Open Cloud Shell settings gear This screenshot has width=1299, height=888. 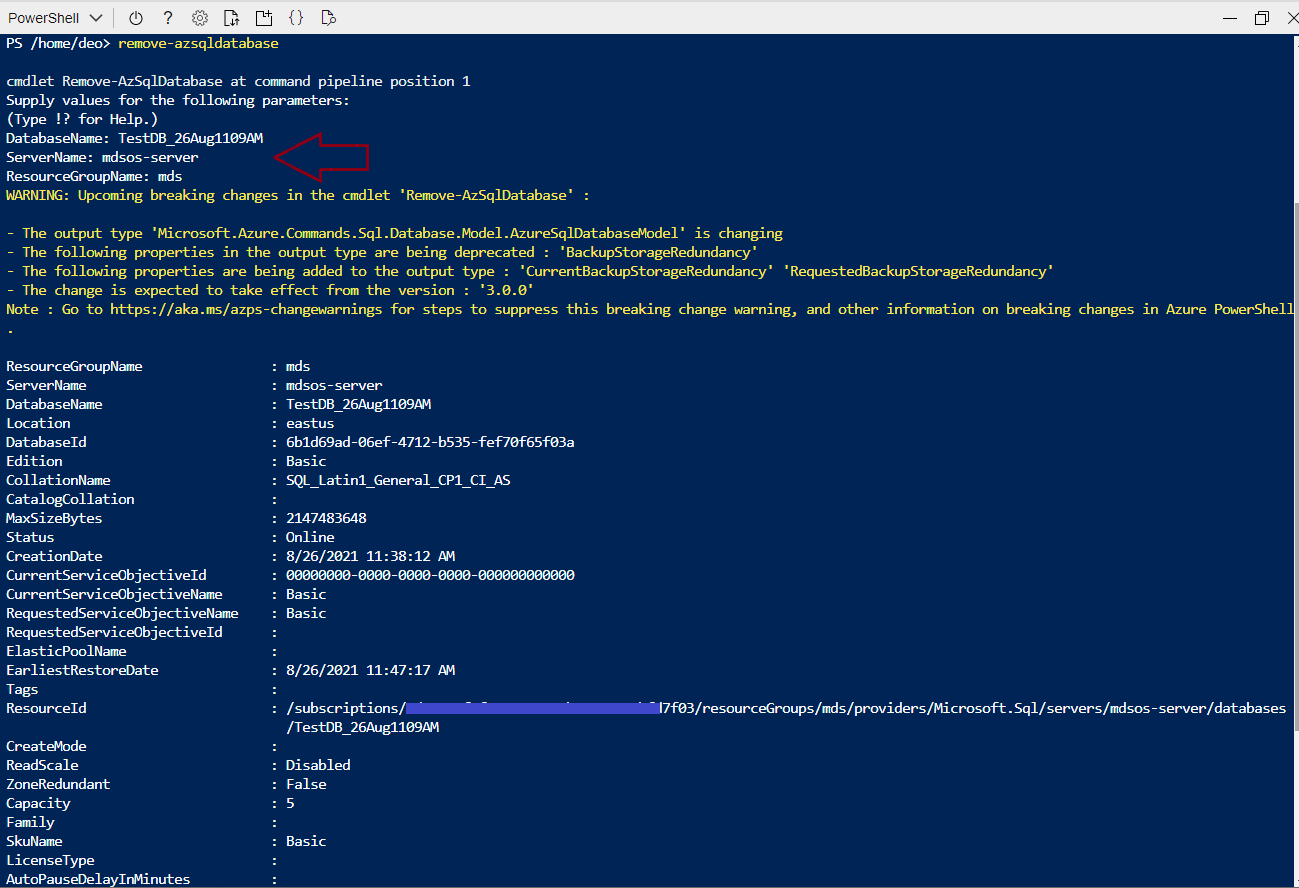click(200, 17)
